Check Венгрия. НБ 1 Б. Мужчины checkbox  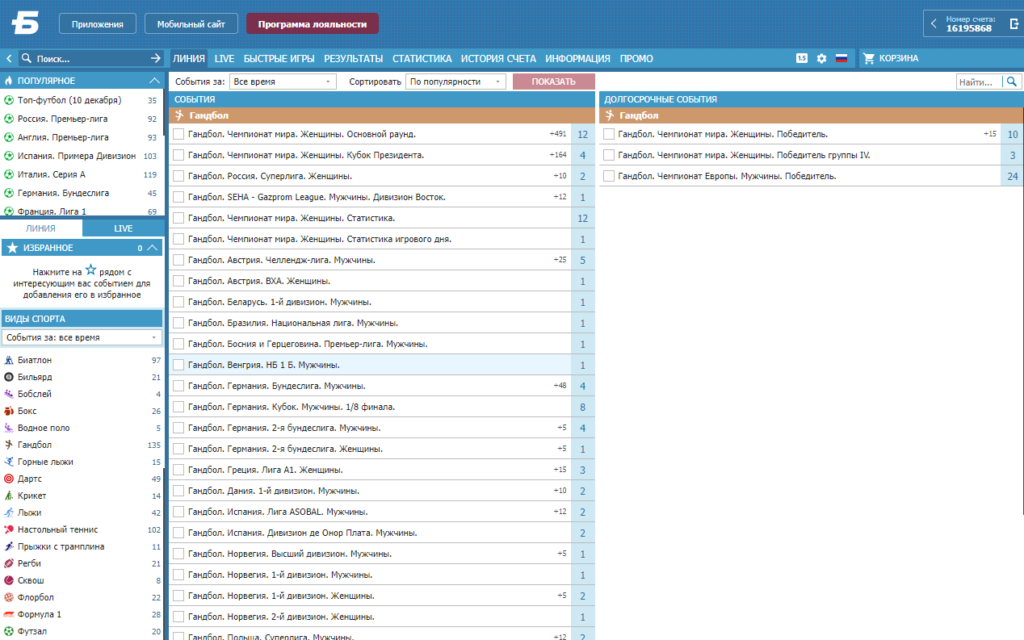178,365
